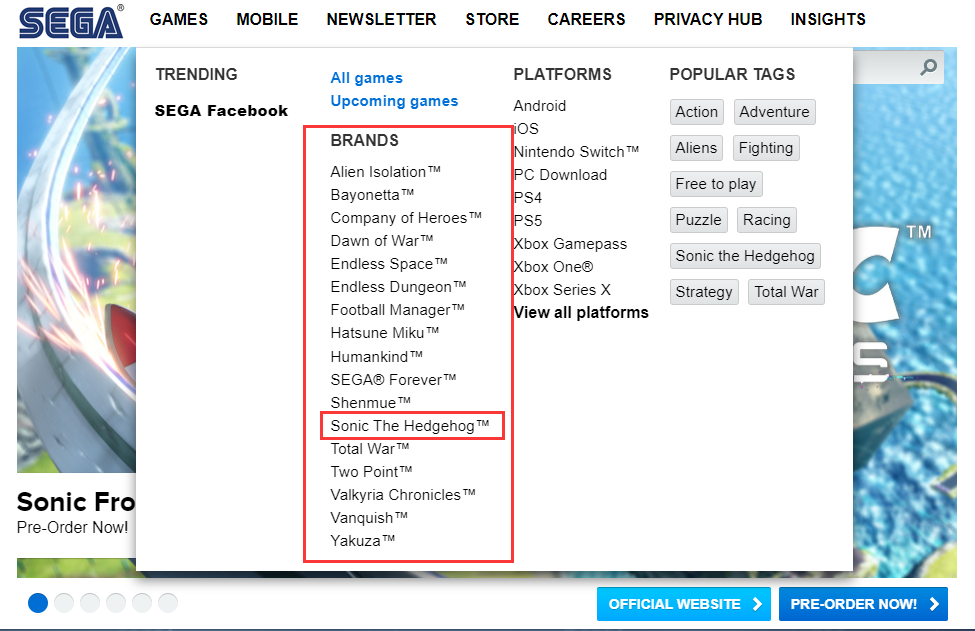Choose the Nintendo Switch platform
The image size is (975, 631).
[x=576, y=152]
